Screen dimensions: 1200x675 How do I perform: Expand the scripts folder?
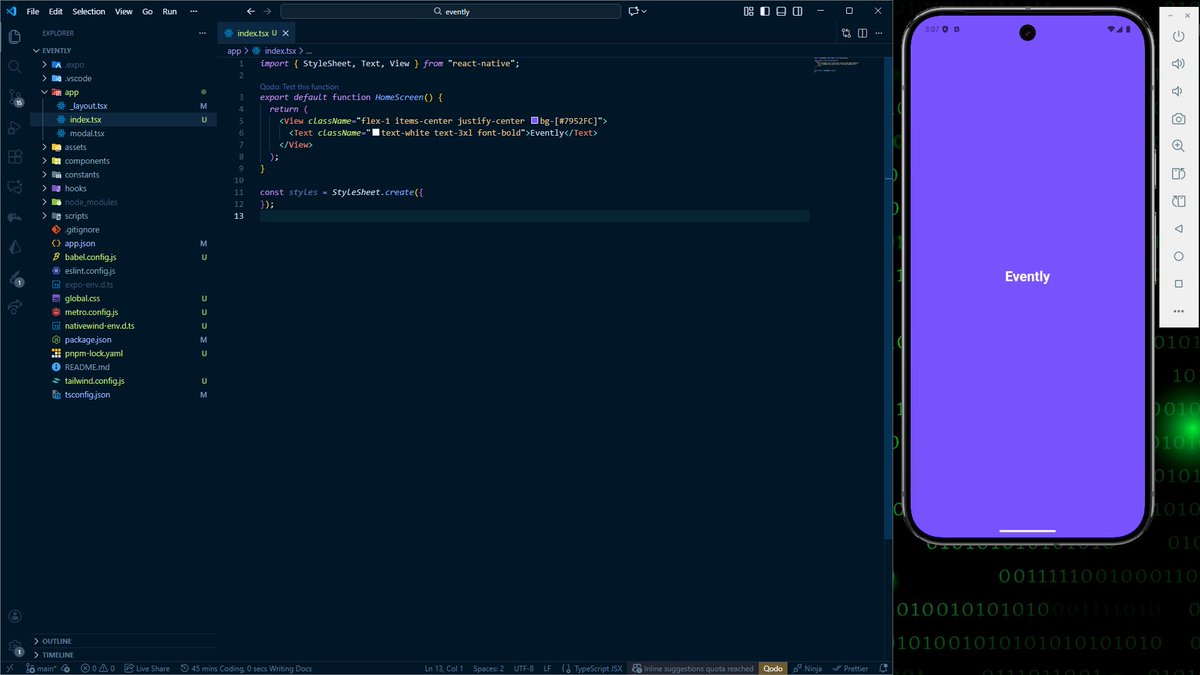pos(76,216)
